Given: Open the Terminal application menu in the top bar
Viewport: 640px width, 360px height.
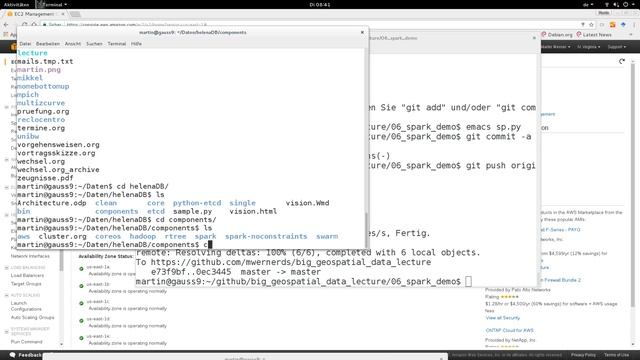Looking at the screenshot, I should pos(52,4).
